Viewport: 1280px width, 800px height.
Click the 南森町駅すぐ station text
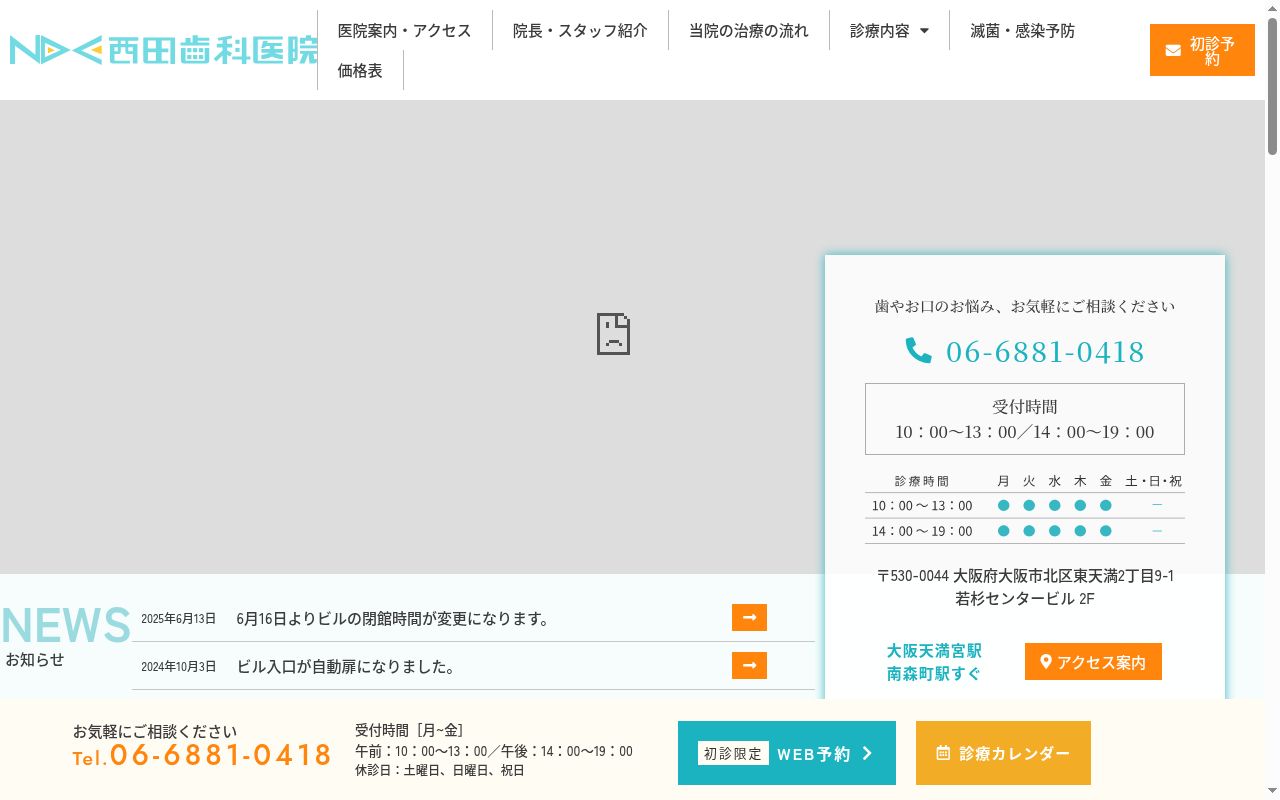tap(934, 674)
